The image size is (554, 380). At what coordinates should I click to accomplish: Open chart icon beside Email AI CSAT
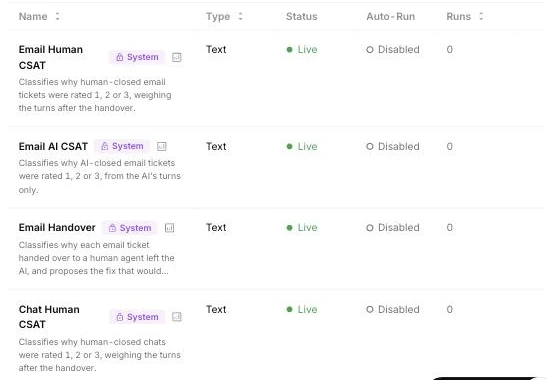click(161, 146)
